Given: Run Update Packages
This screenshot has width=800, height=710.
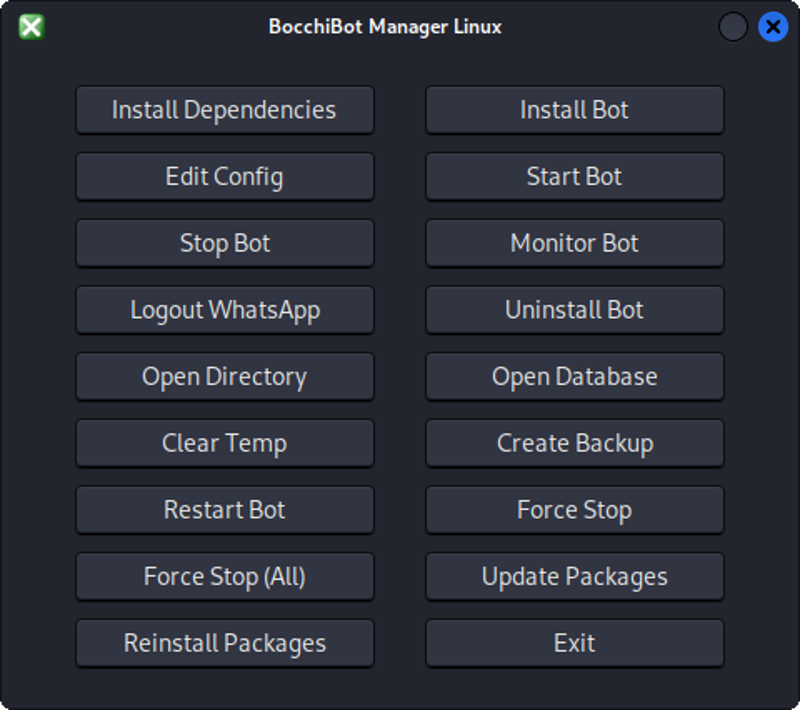Looking at the screenshot, I should 574,577.
